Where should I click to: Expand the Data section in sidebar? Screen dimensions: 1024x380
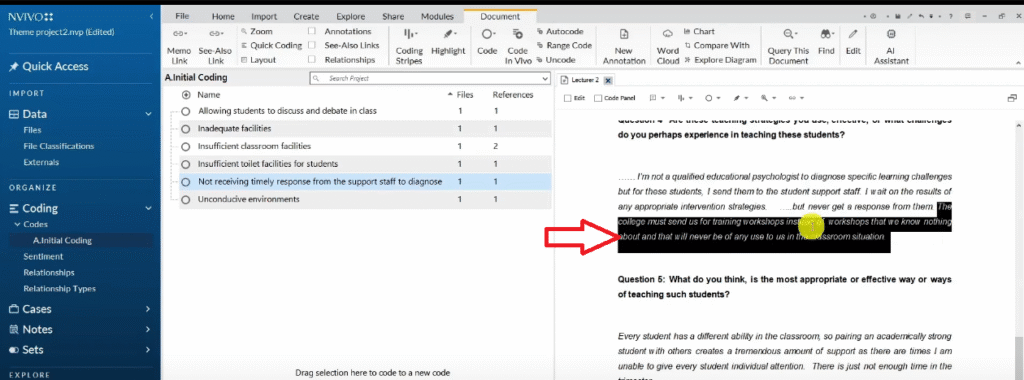click(x=148, y=114)
